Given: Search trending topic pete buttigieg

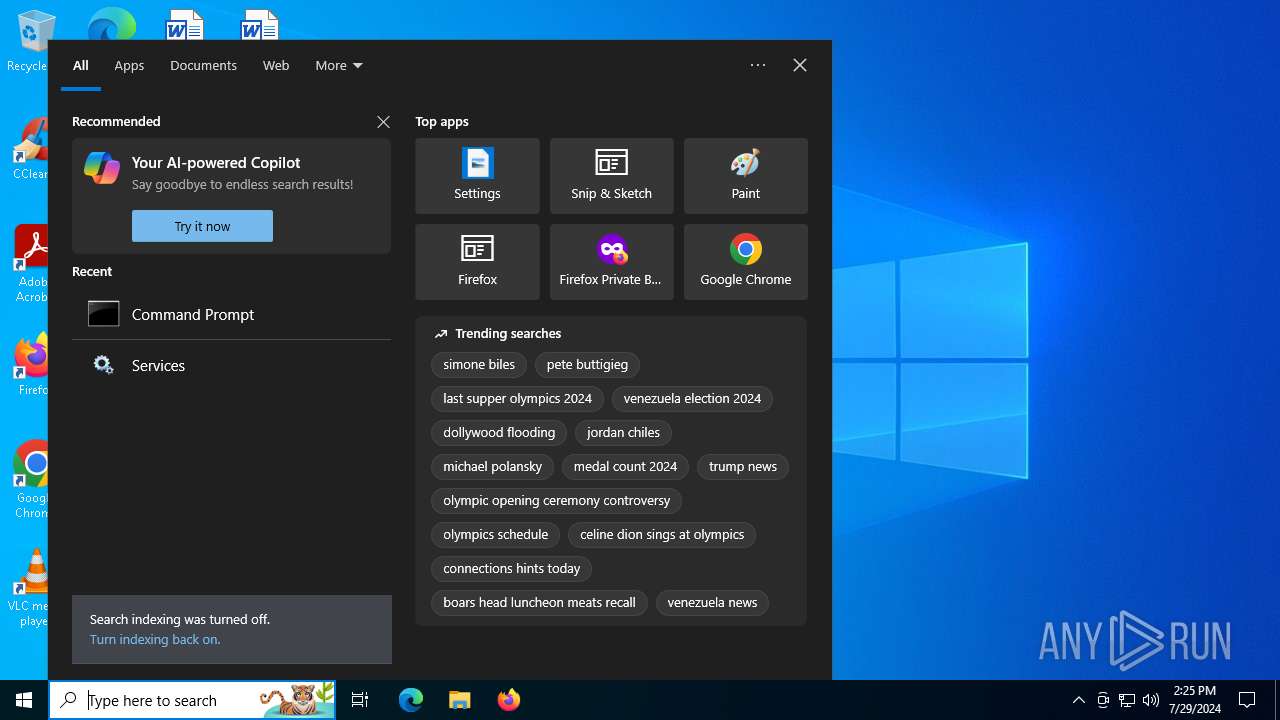Looking at the screenshot, I should pos(587,365).
